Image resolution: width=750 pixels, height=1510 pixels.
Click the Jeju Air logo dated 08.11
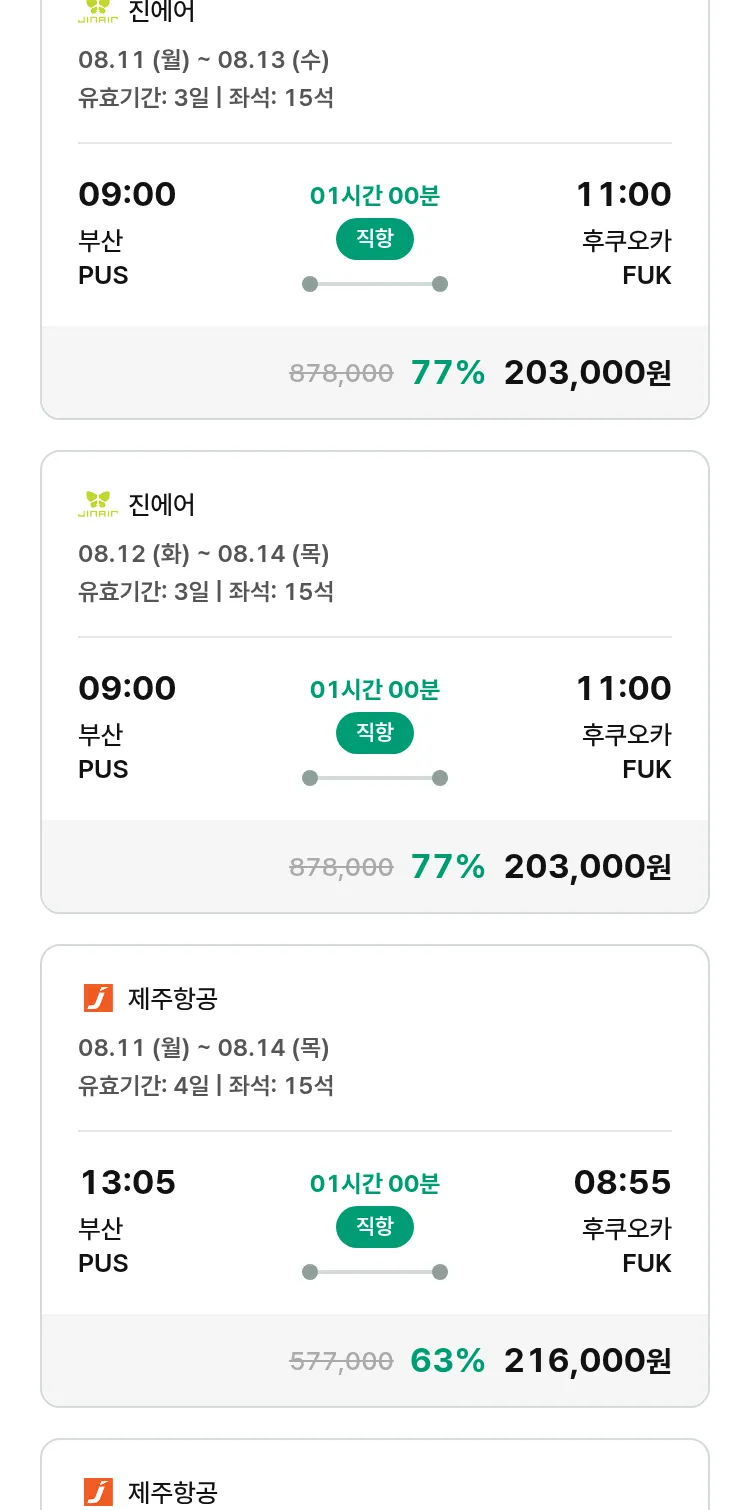tap(98, 998)
